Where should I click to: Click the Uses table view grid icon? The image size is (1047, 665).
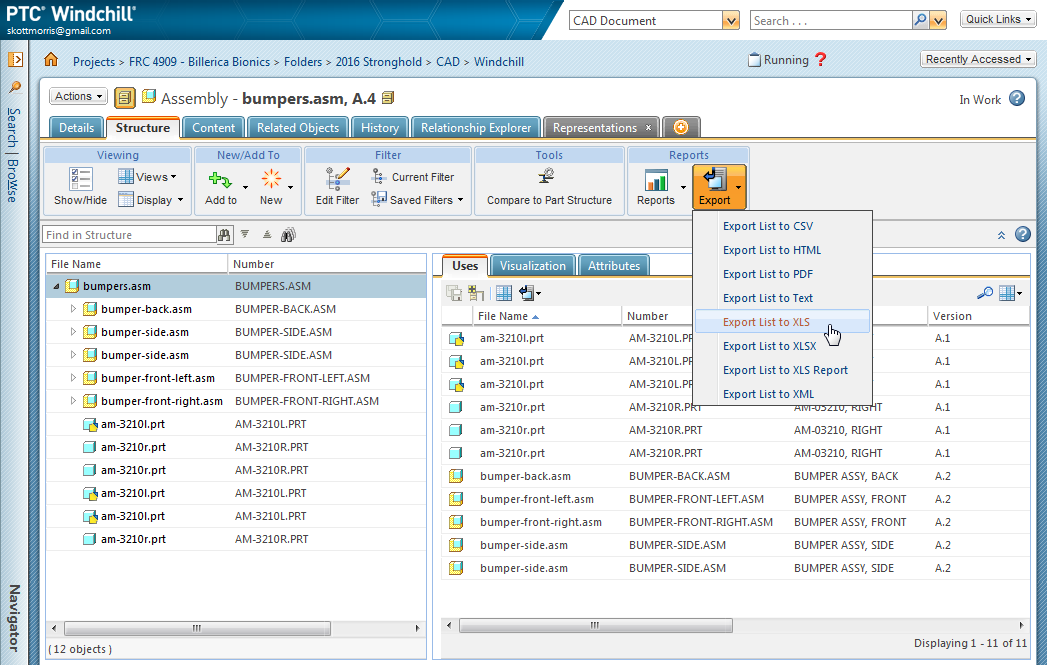[x=504, y=292]
